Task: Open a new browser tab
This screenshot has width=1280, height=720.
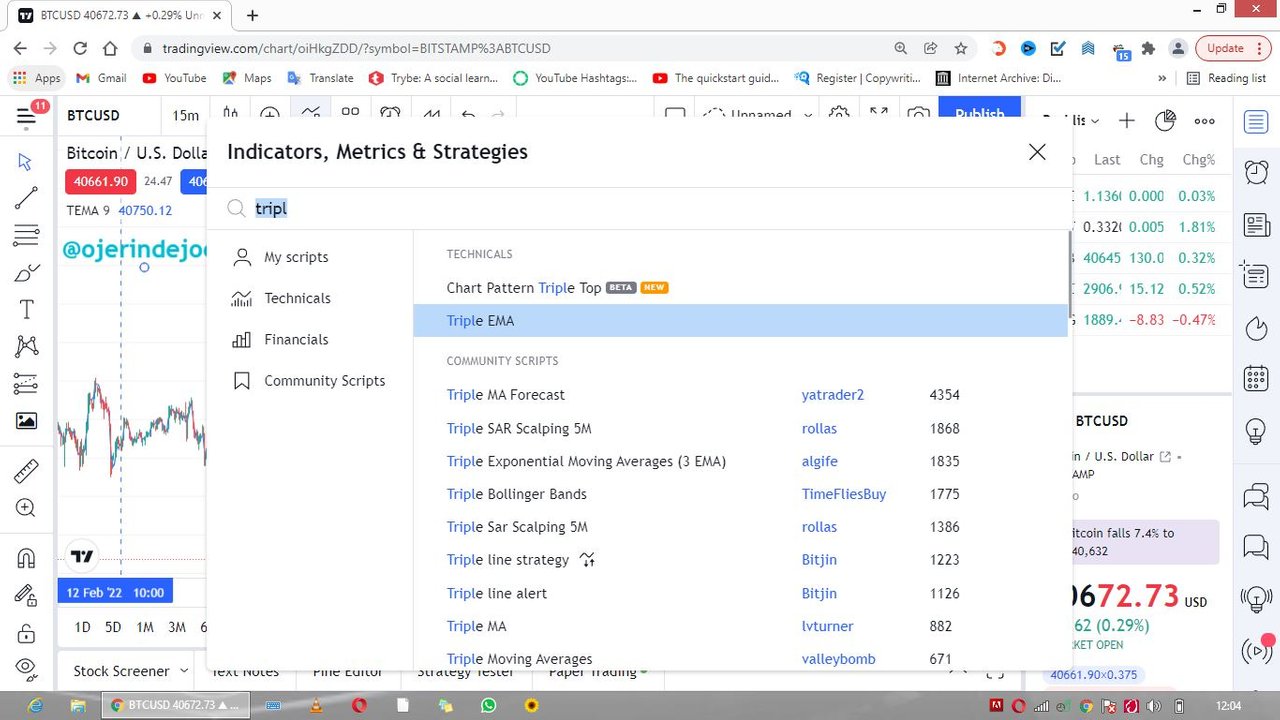Action: point(252,15)
